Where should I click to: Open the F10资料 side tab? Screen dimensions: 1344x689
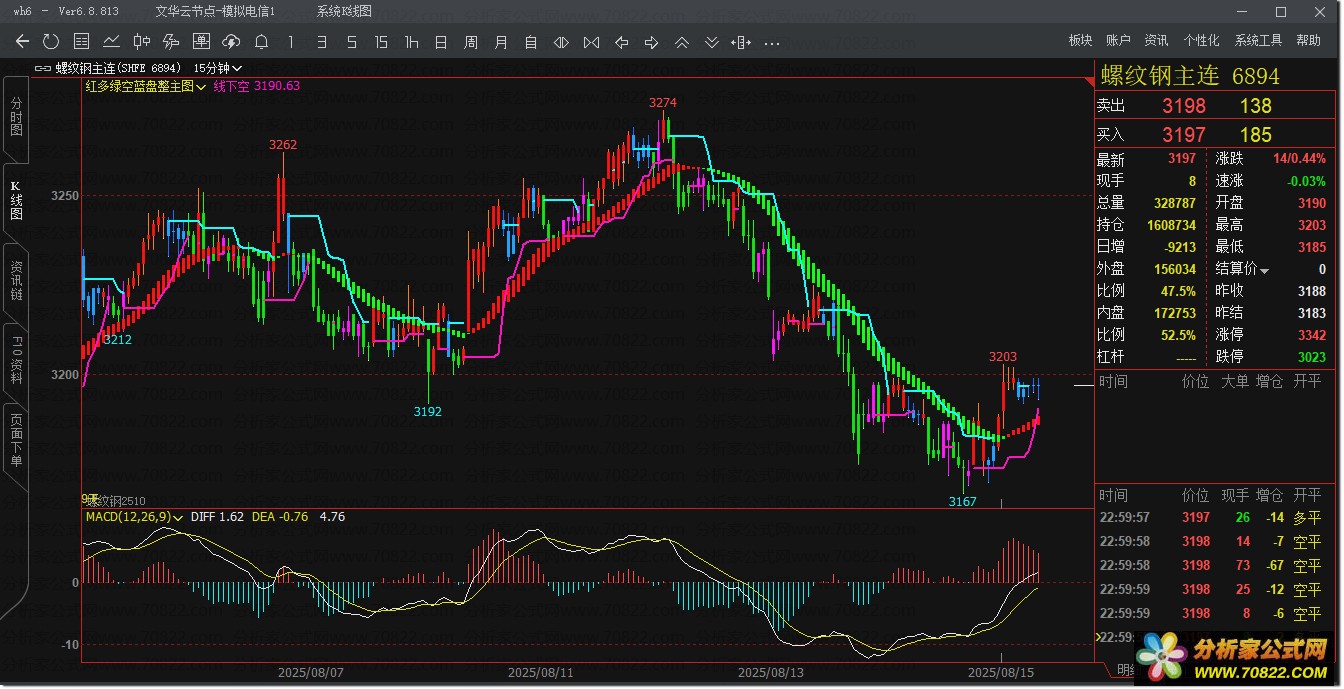(16, 361)
